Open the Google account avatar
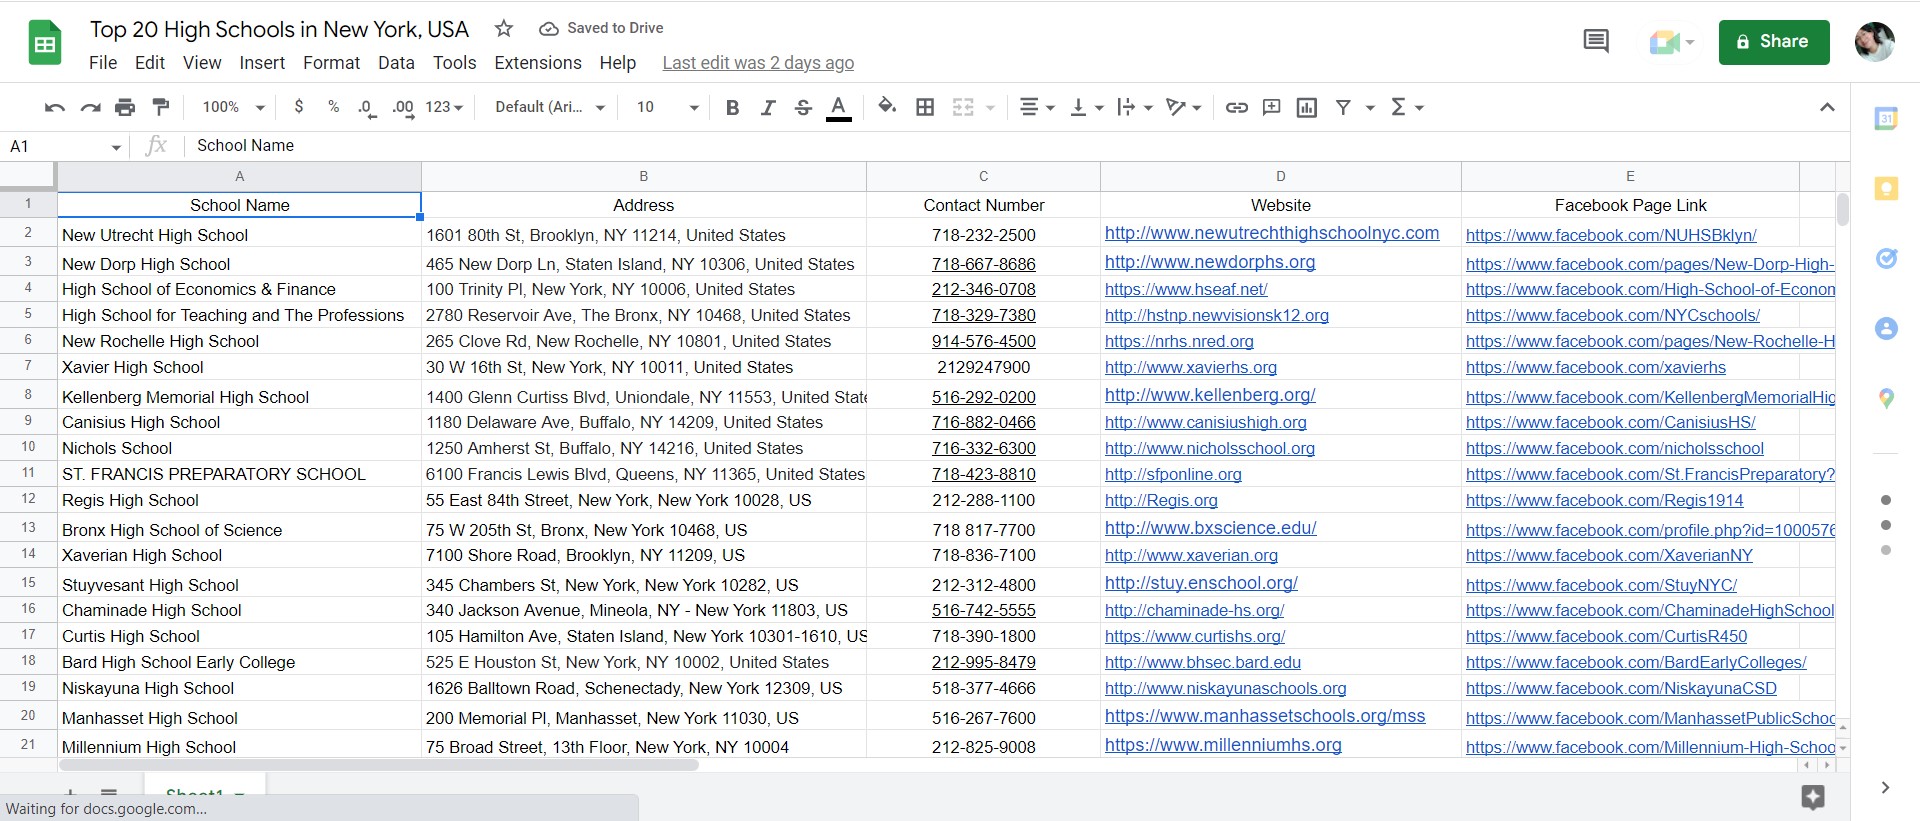The height and width of the screenshot is (821, 1920). pyautogui.click(x=1874, y=42)
